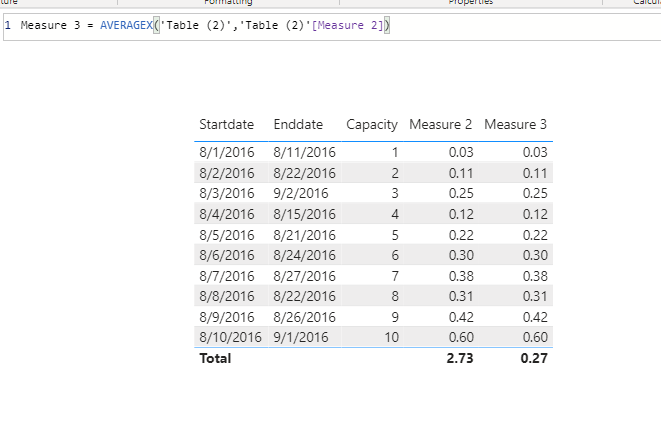Click the Measure 3 value 0.42
The height and width of the screenshot is (445, 661).
(x=535, y=317)
